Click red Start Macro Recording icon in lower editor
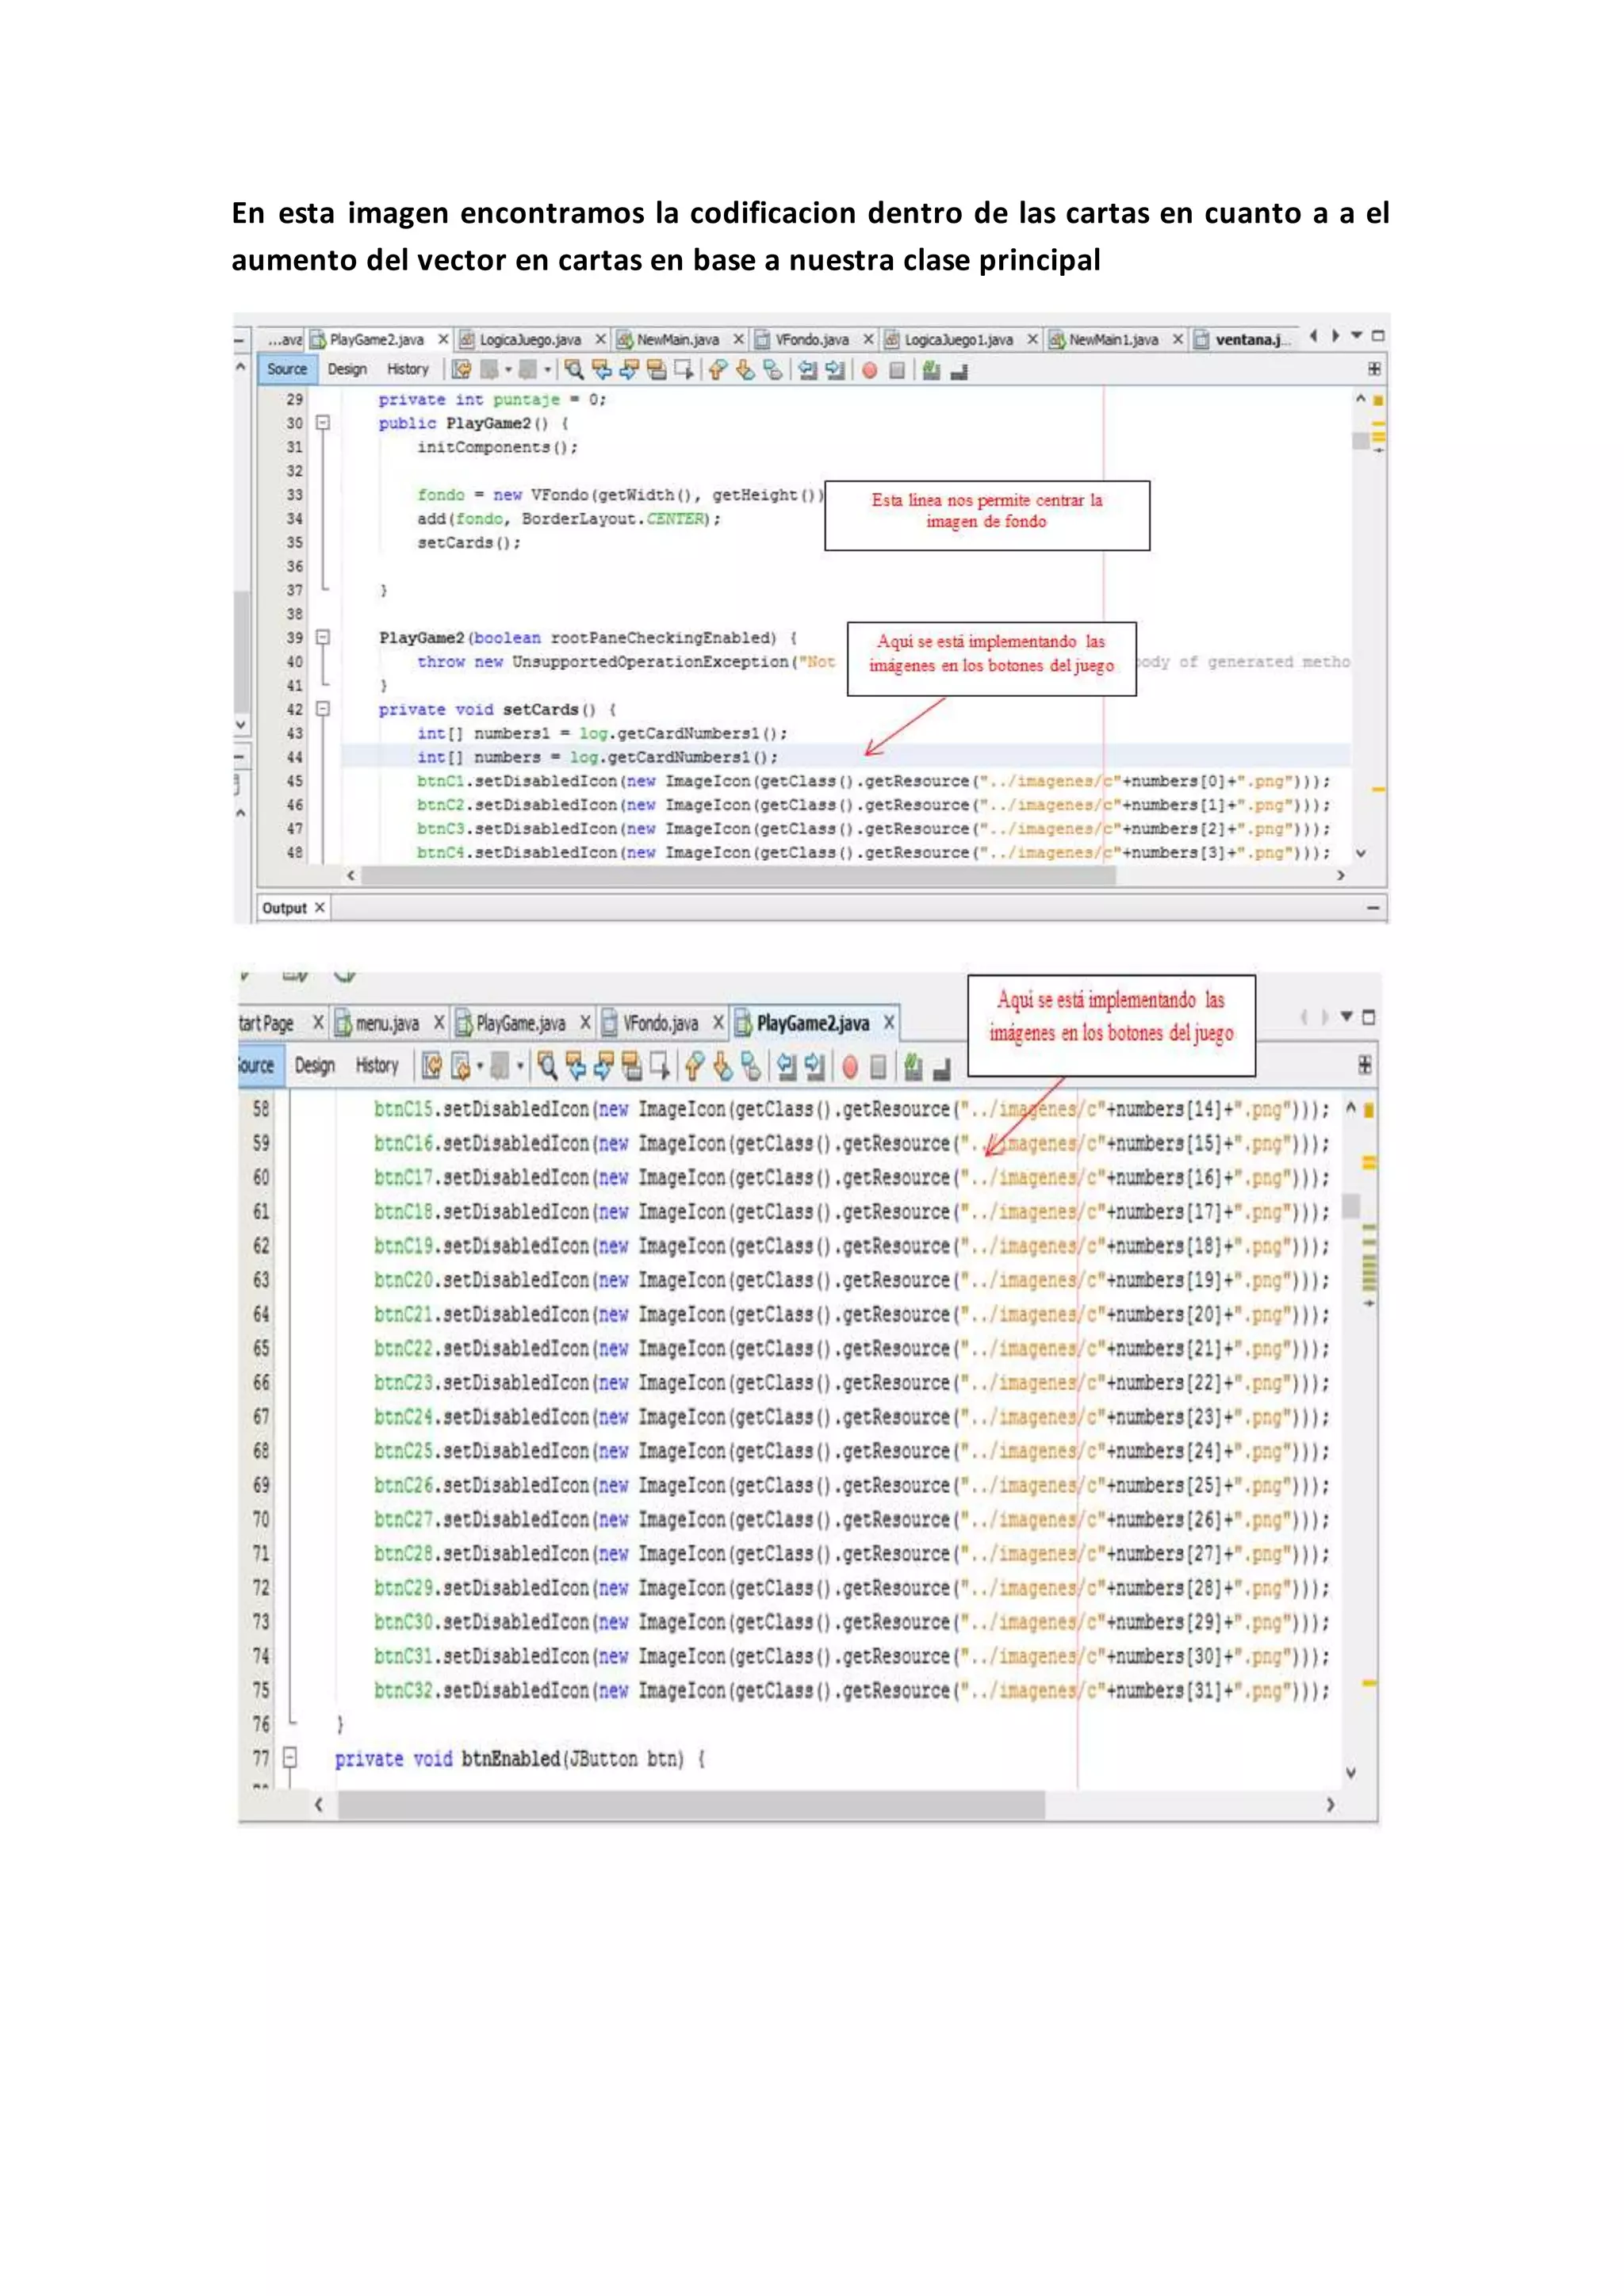 pyautogui.click(x=850, y=1067)
